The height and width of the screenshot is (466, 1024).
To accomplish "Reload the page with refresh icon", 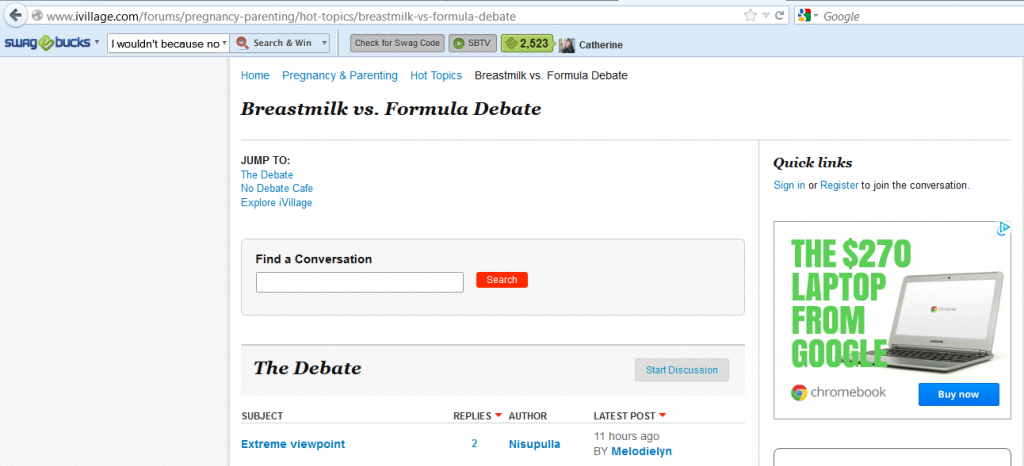I will click(x=779, y=16).
